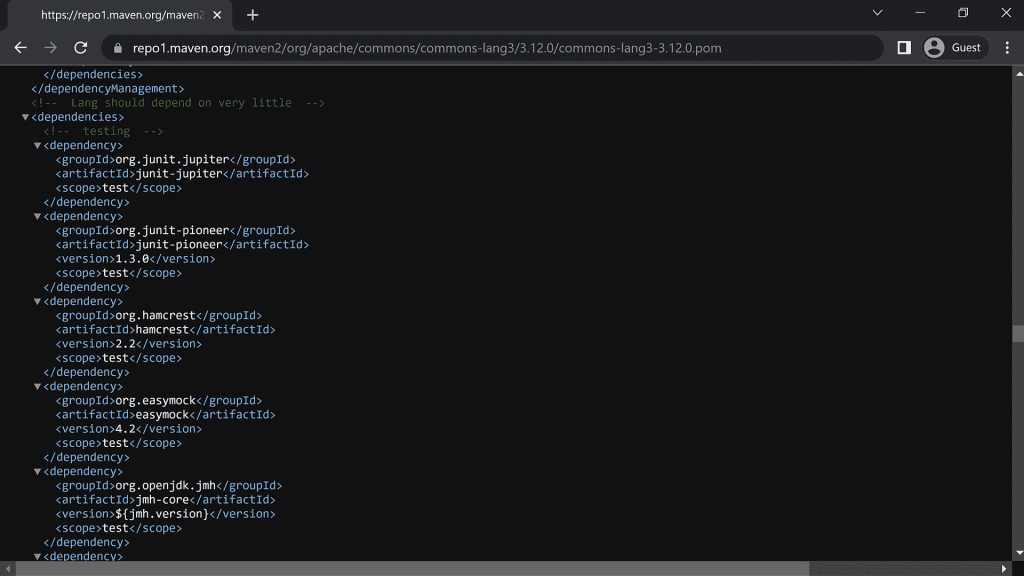Click the vertical scrollbar thumb
1024x576 pixels.
coord(1017,334)
